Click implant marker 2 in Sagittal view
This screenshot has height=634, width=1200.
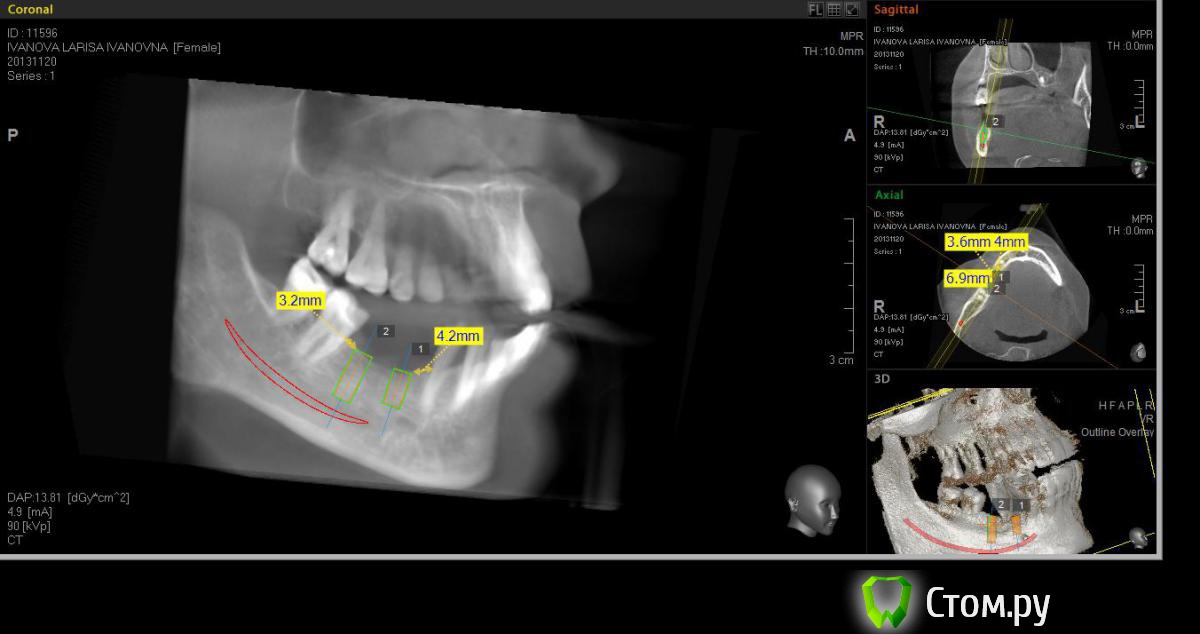(995, 121)
